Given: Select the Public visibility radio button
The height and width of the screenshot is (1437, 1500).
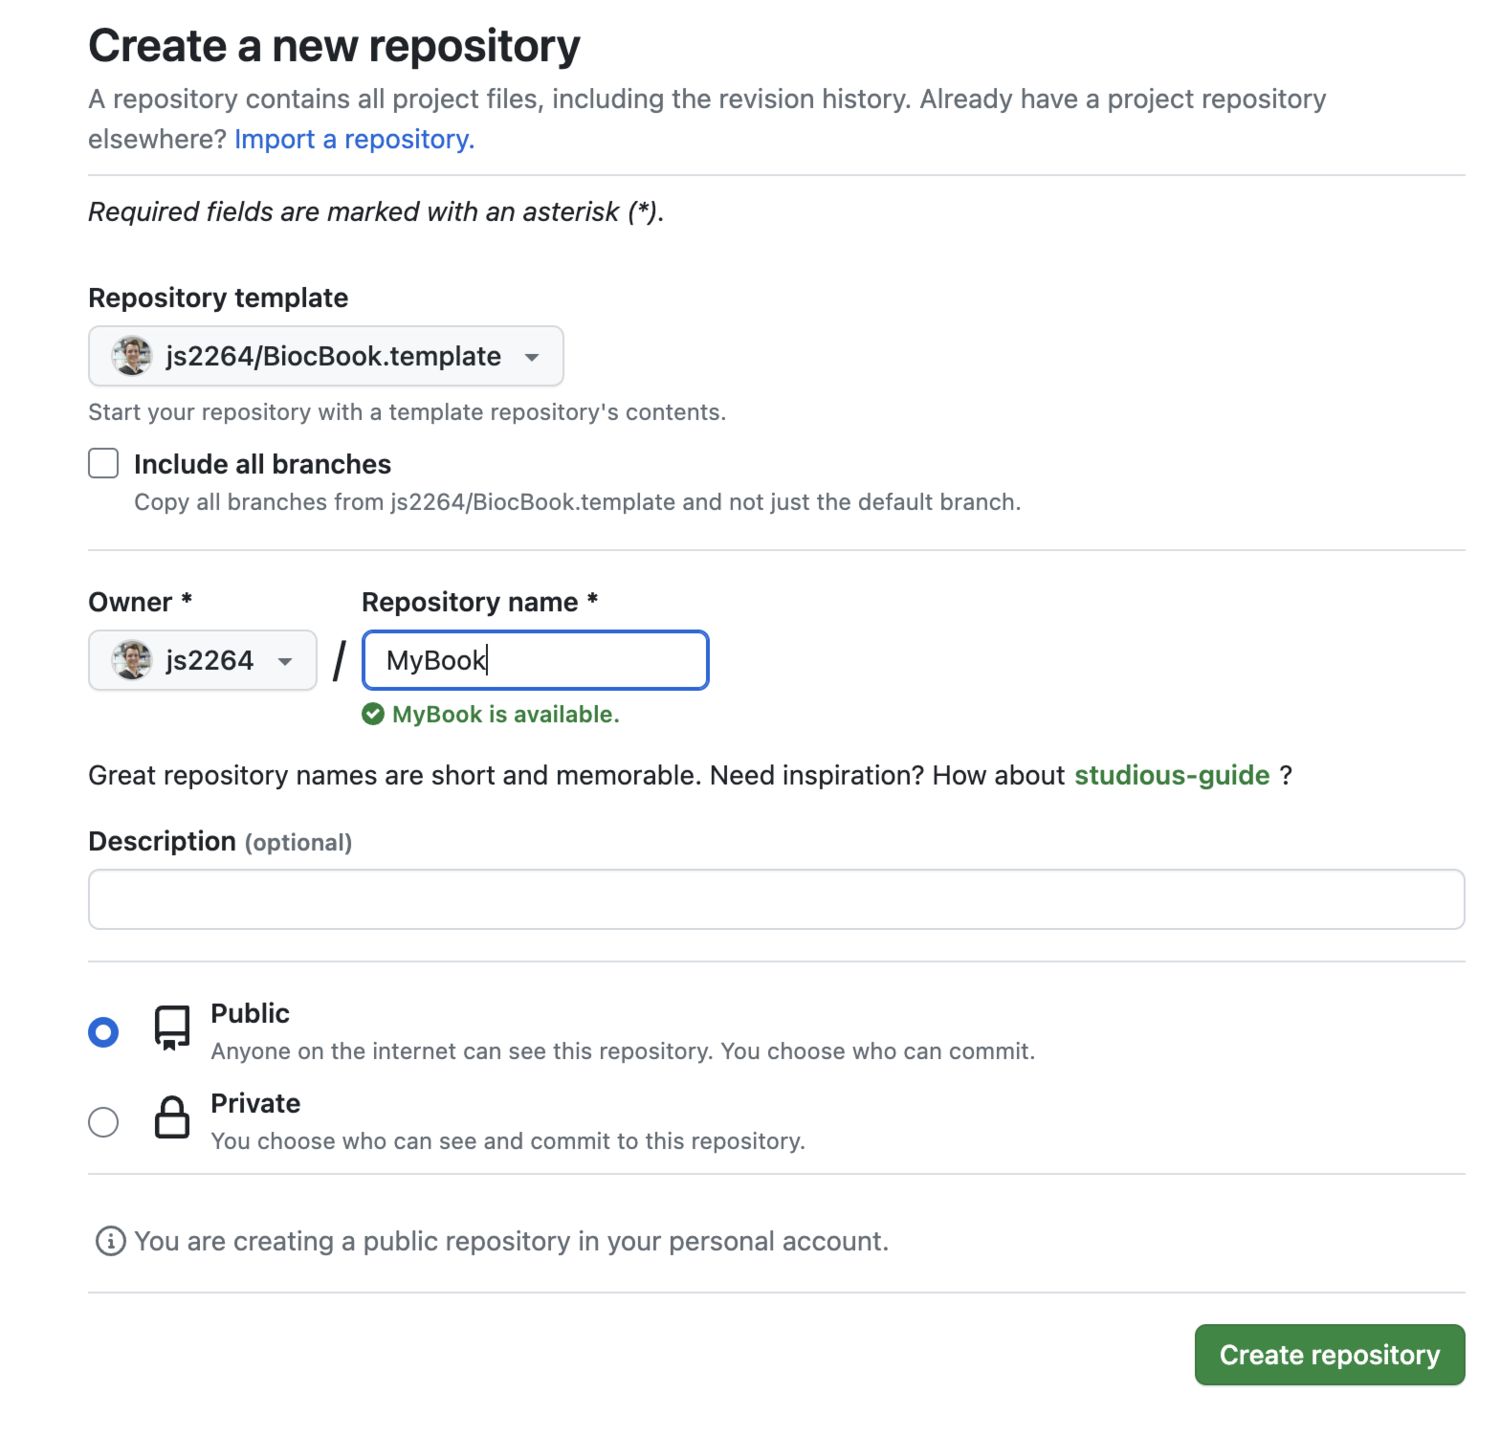Looking at the screenshot, I should (104, 1032).
